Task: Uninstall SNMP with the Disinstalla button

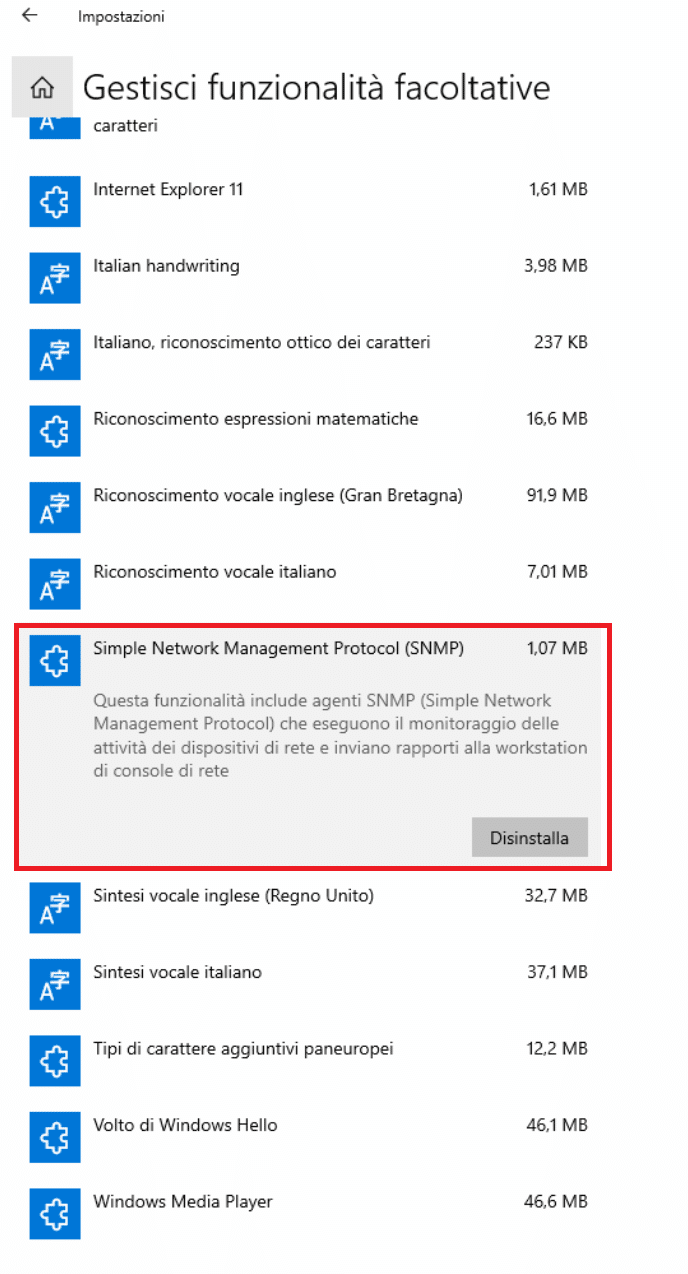Action: click(x=529, y=838)
